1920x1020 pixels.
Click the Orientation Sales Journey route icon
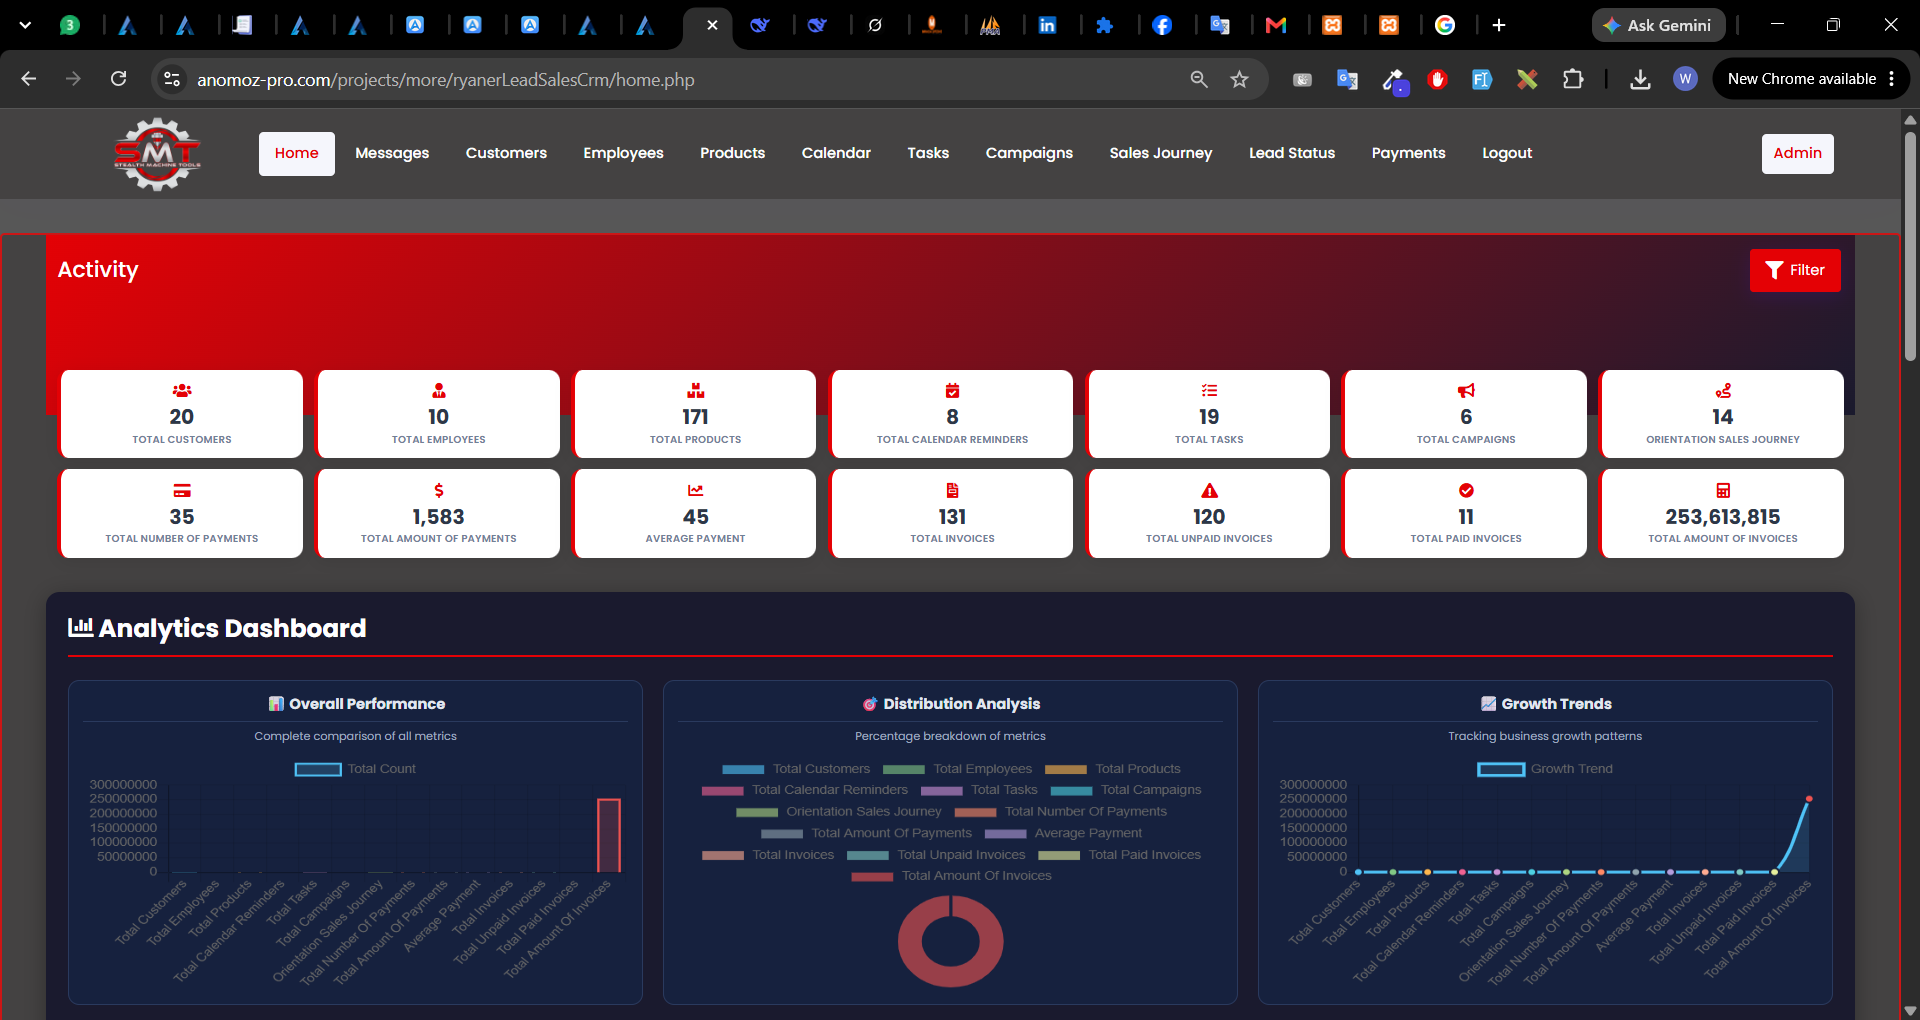coord(1723,391)
